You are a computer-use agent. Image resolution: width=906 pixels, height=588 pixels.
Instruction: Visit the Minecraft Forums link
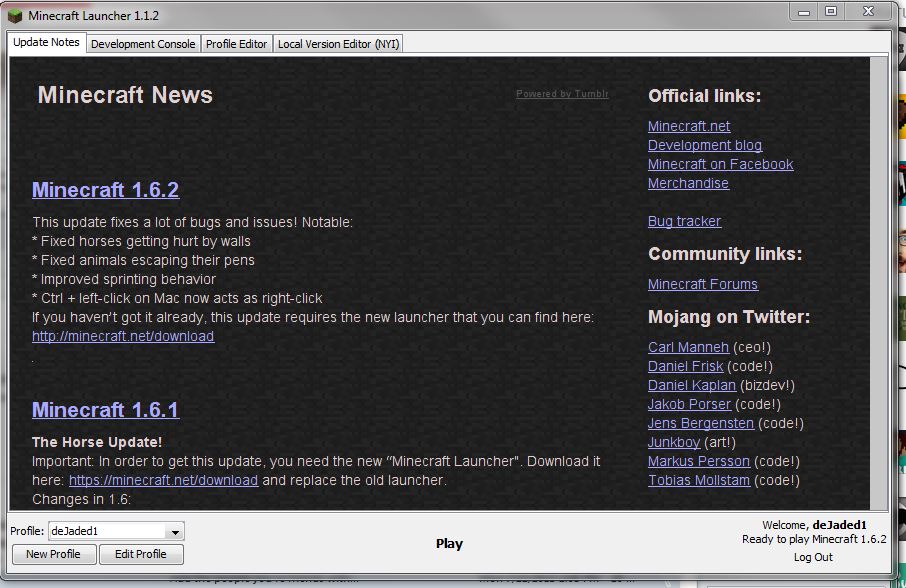(703, 284)
